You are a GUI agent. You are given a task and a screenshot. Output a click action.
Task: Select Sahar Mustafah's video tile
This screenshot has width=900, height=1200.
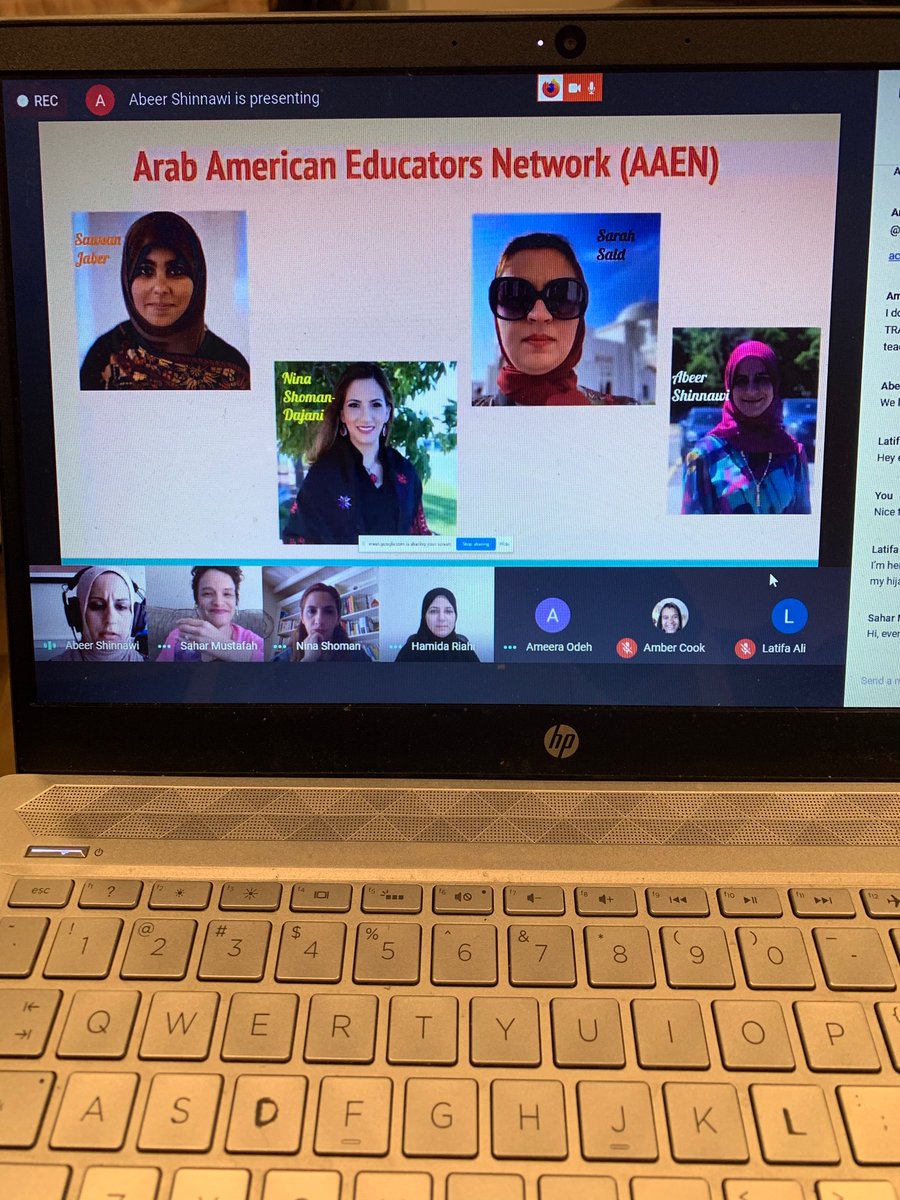pos(205,613)
